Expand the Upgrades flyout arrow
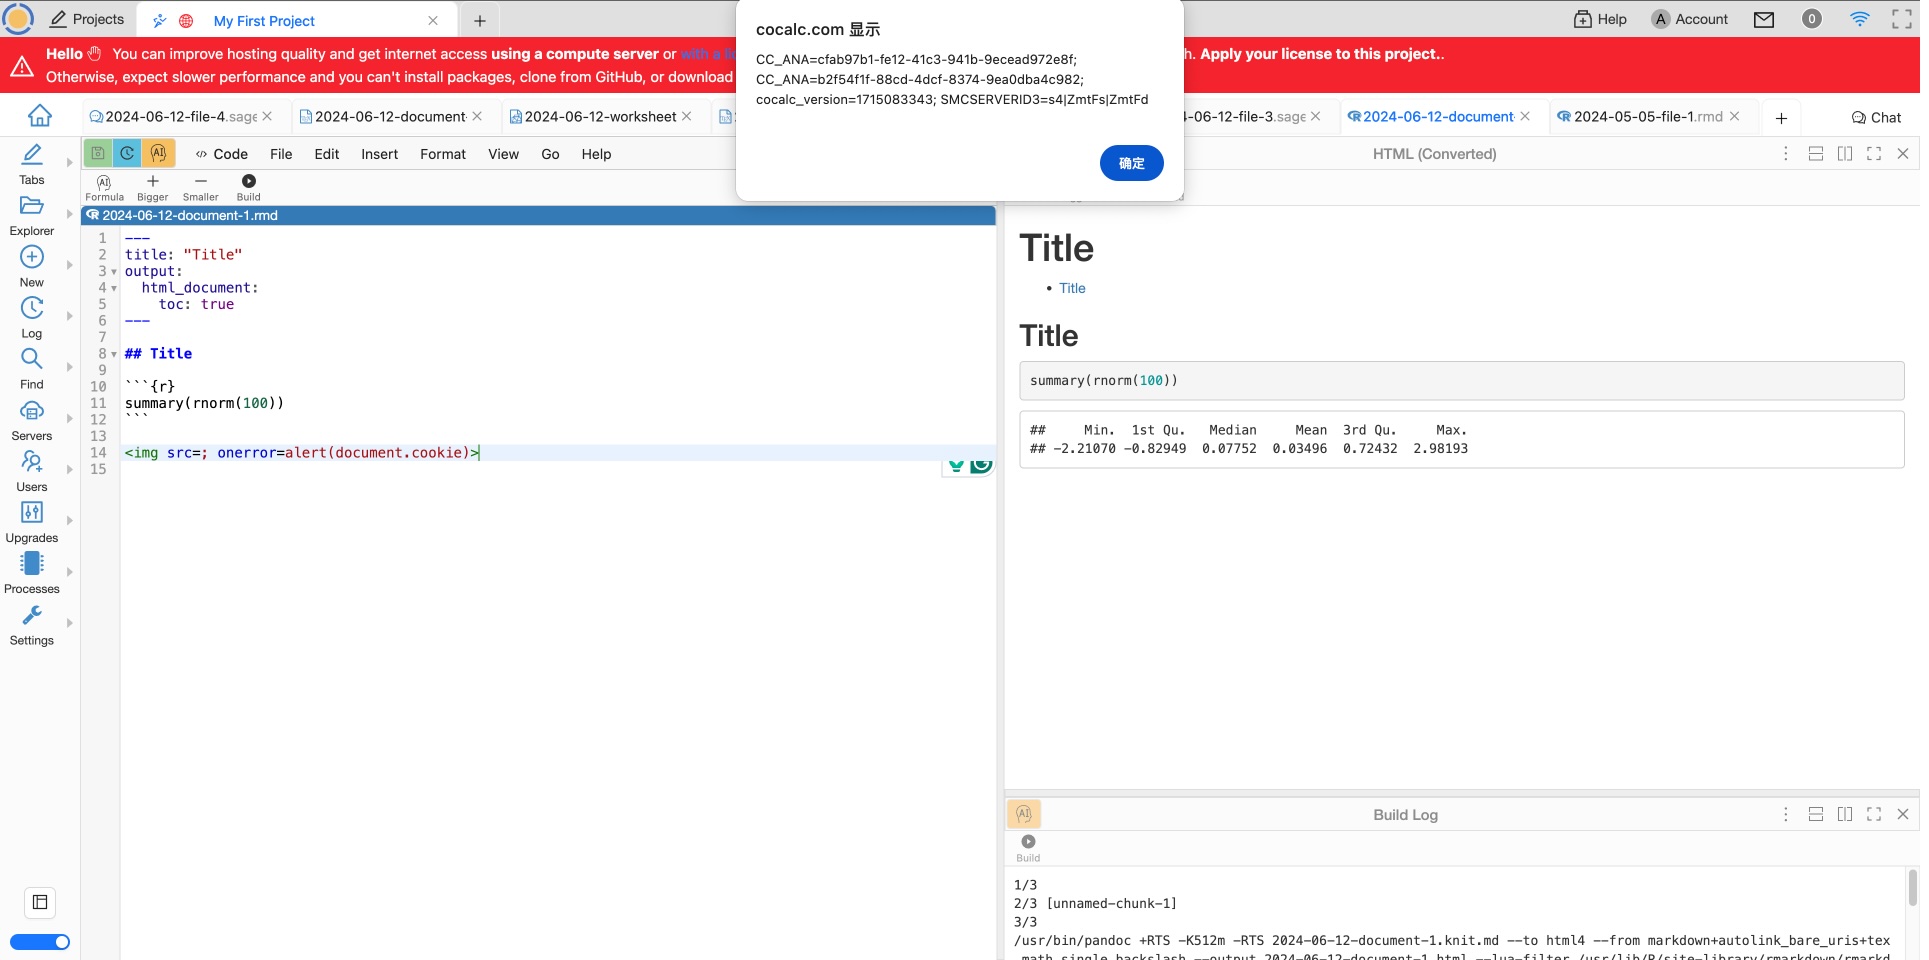The height and width of the screenshot is (960, 1929). click(69, 520)
